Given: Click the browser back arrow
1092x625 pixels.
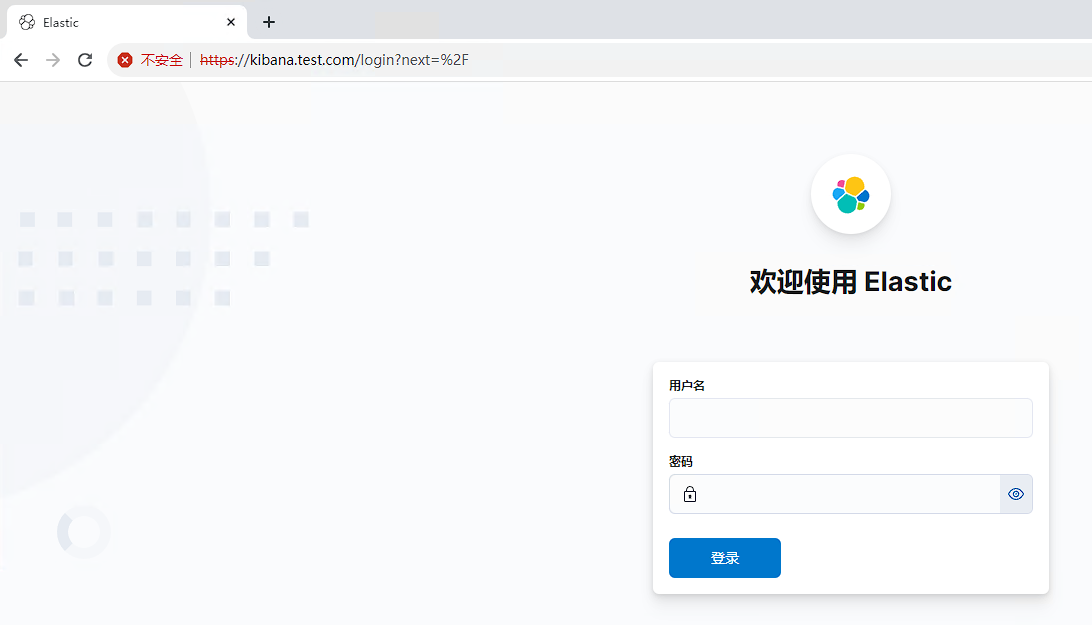Looking at the screenshot, I should coord(21,60).
